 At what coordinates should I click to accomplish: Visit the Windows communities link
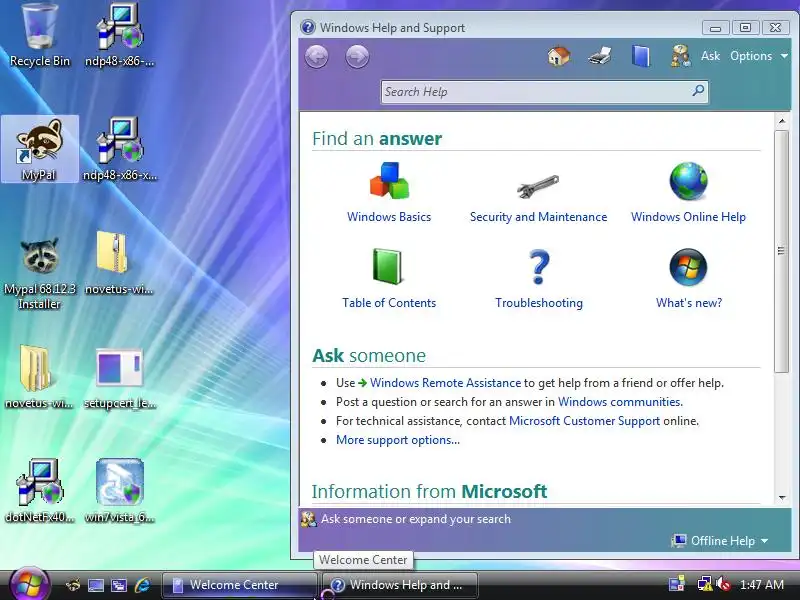620,402
